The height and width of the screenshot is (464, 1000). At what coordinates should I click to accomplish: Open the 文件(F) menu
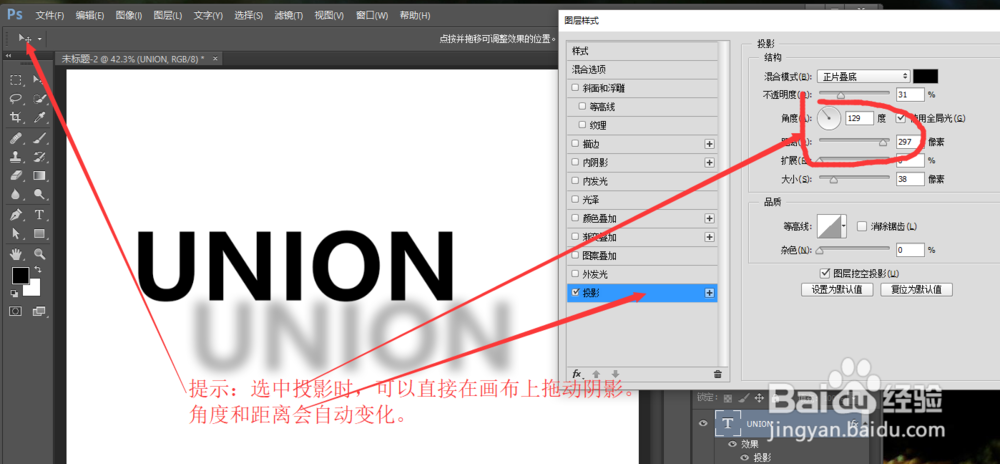50,15
